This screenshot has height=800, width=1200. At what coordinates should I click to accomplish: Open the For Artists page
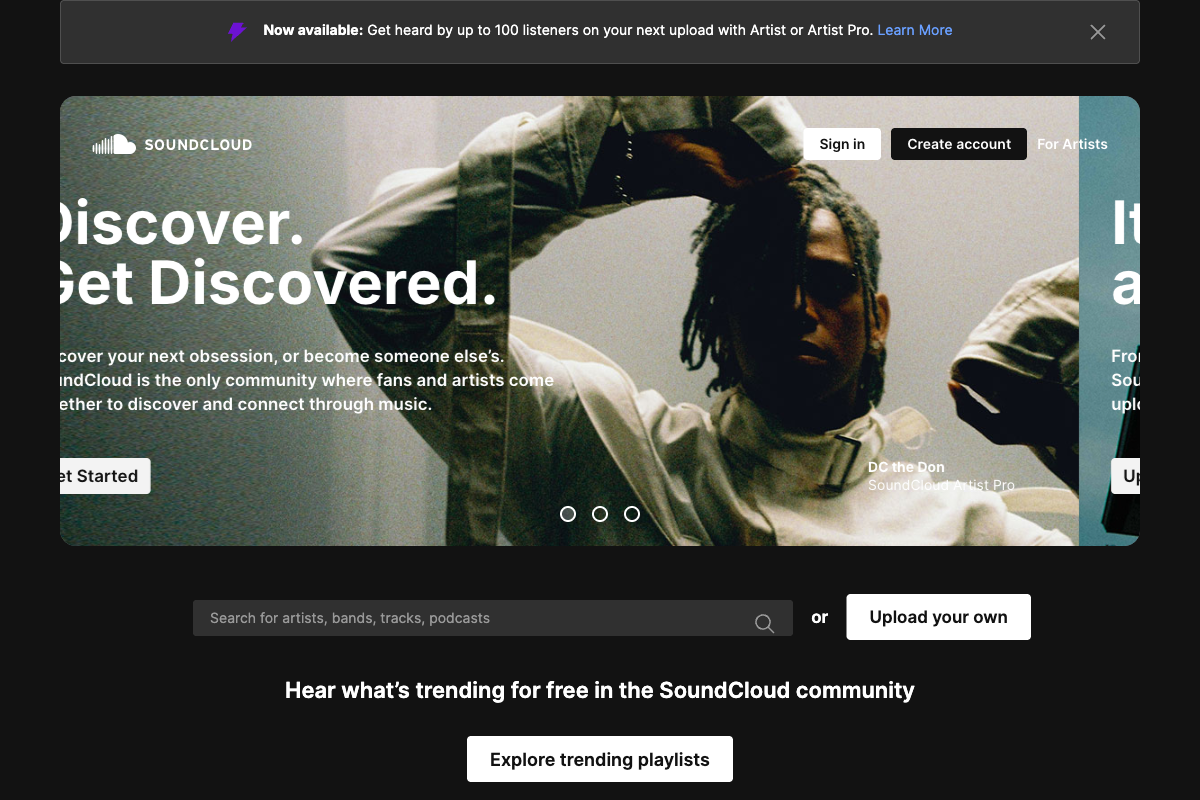coord(1072,144)
